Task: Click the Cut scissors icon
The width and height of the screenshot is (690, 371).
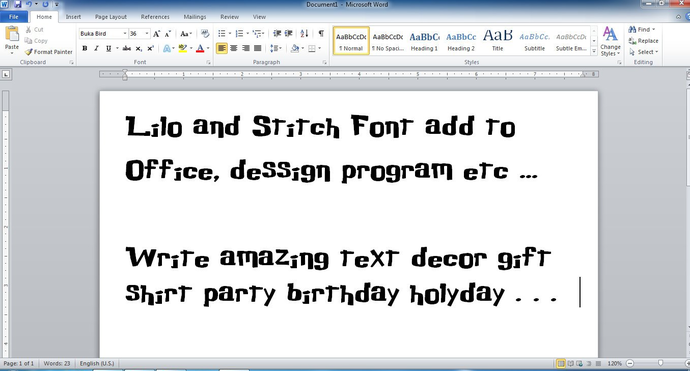Action: coord(29,30)
